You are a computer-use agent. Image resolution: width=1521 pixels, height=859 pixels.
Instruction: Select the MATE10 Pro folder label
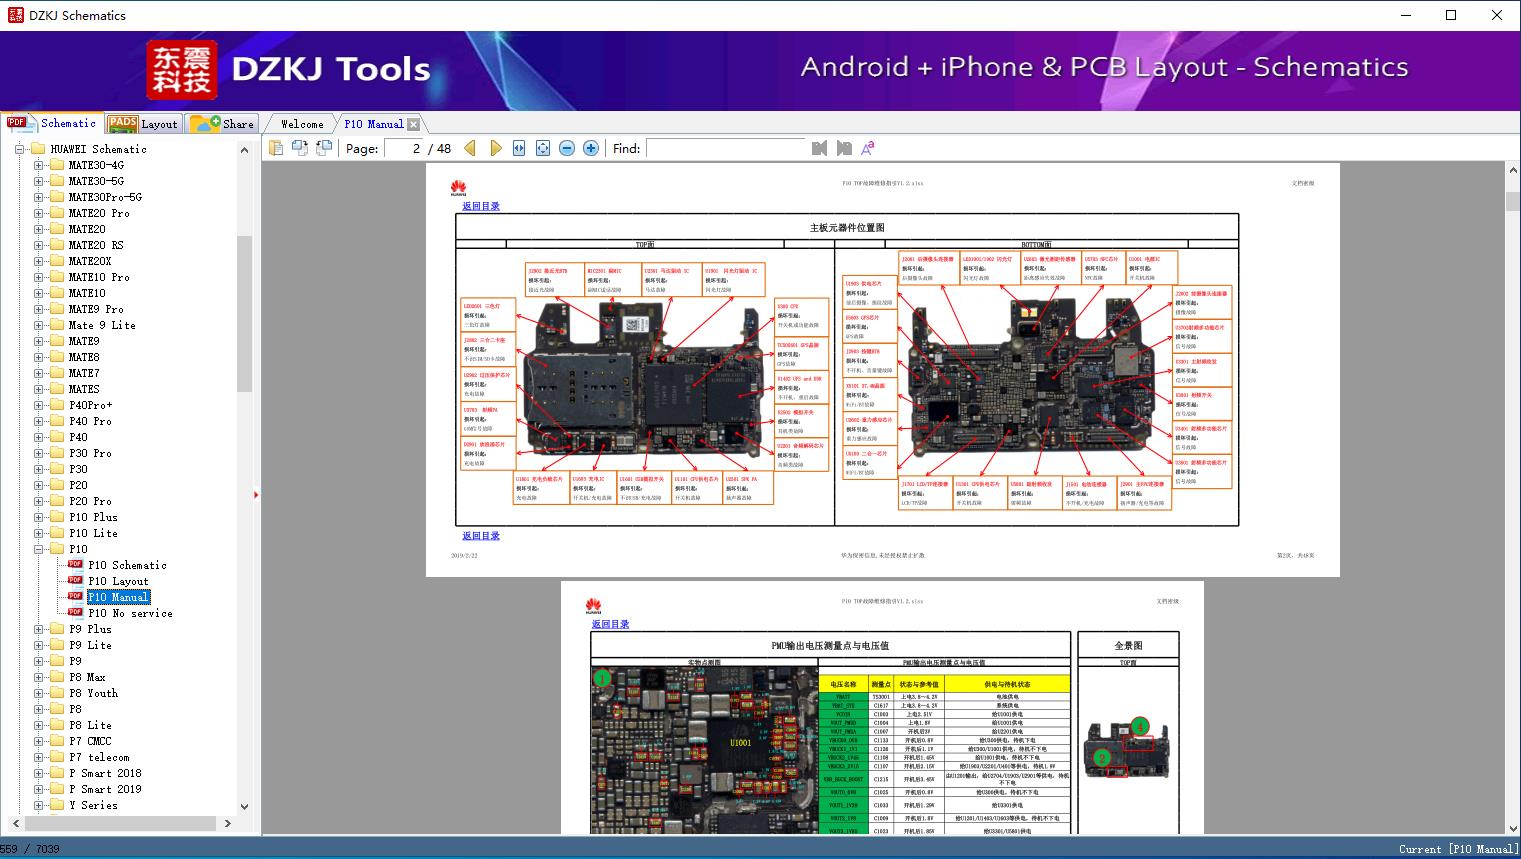tap(99, 277)
